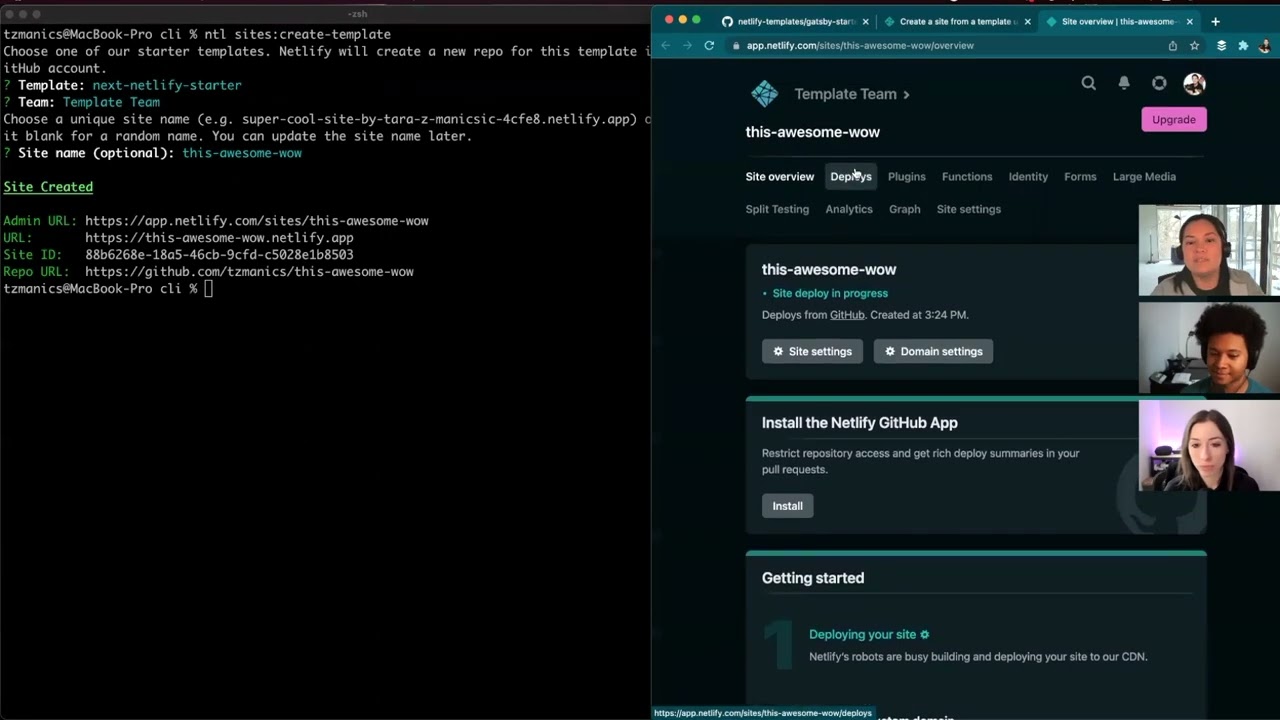Bookmark this page with the star

click(x=1194, y=45)
